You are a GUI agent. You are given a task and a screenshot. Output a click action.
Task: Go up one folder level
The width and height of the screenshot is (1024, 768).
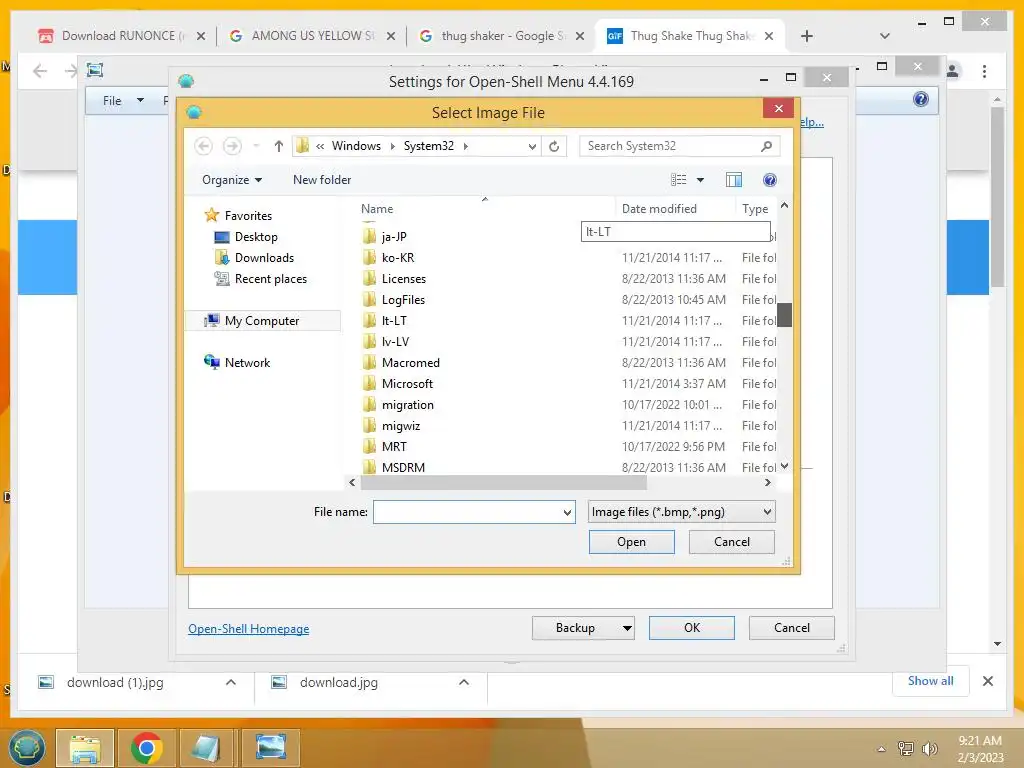[x=279, y=146]
